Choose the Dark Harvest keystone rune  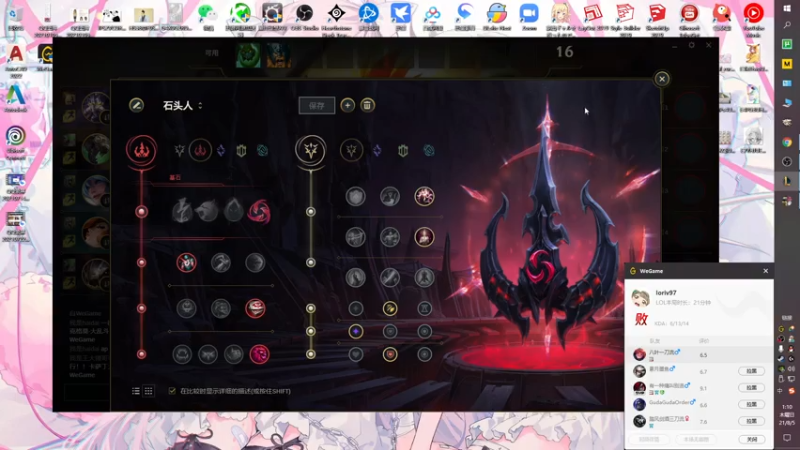pos(233,211)
